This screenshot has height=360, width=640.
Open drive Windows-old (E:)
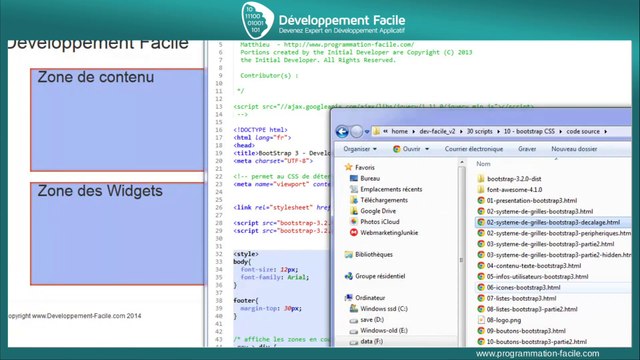point(379,331)
